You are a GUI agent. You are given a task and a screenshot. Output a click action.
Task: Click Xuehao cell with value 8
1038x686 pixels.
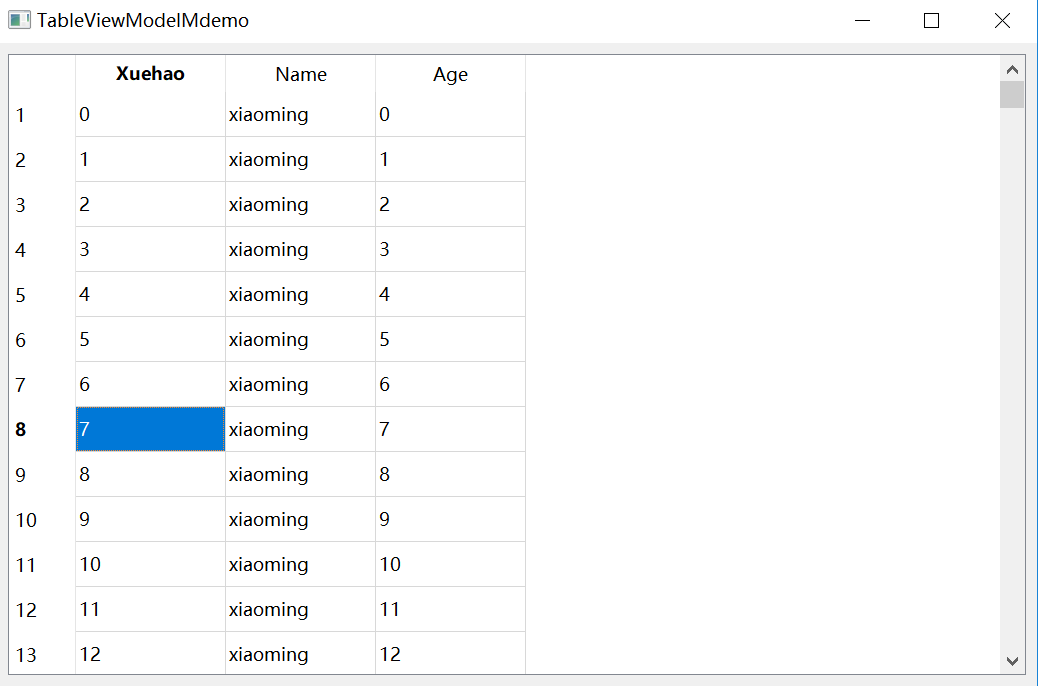(150, 475)
